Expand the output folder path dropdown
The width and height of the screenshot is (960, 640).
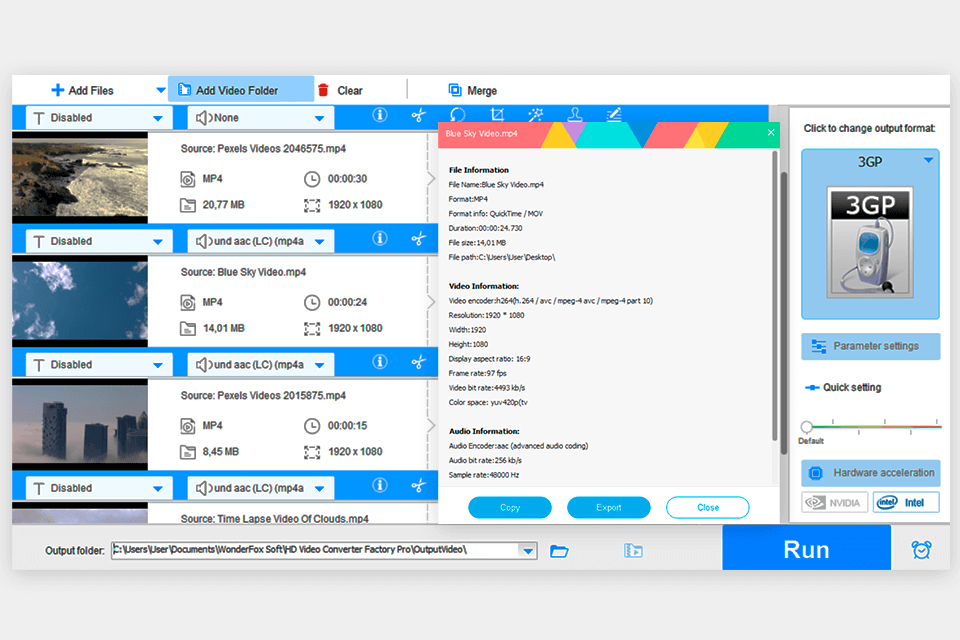(x=530, y=549)
